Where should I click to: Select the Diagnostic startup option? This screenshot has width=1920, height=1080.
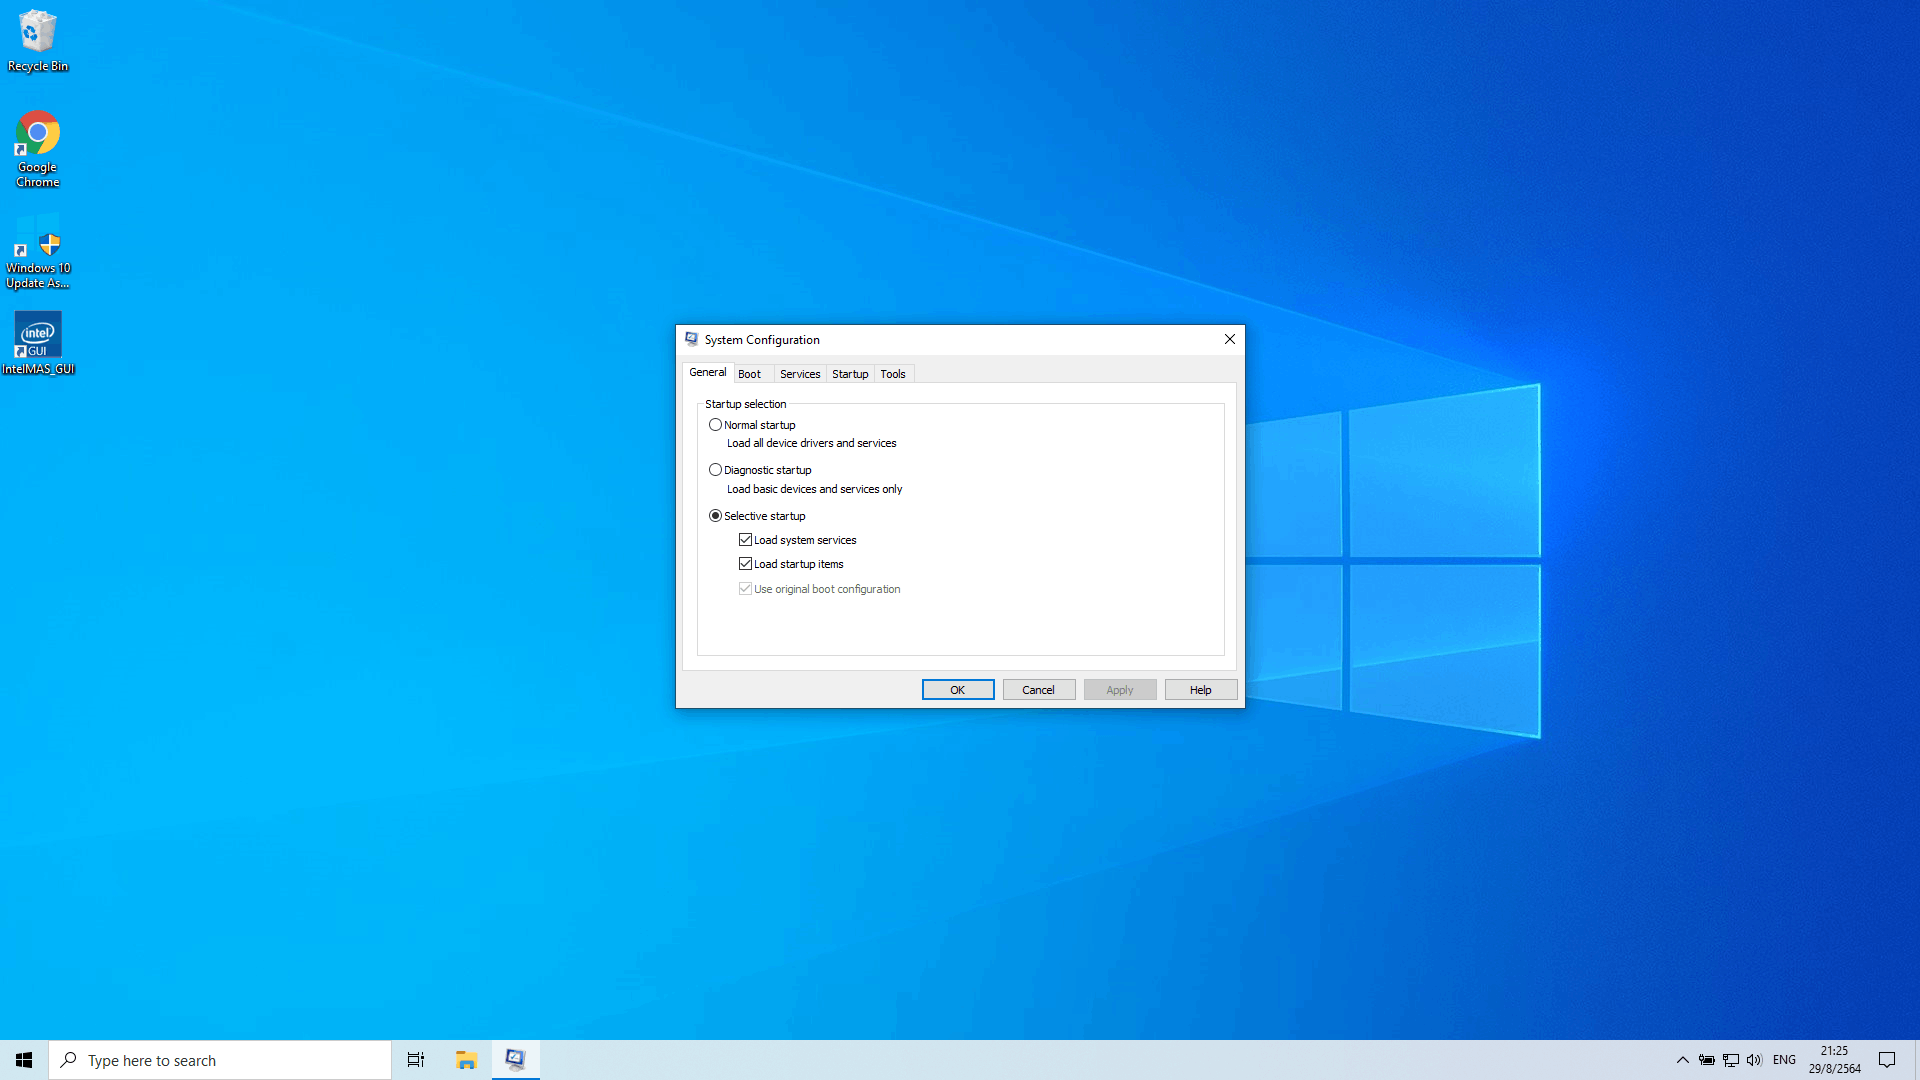click(x=715, y=470)
